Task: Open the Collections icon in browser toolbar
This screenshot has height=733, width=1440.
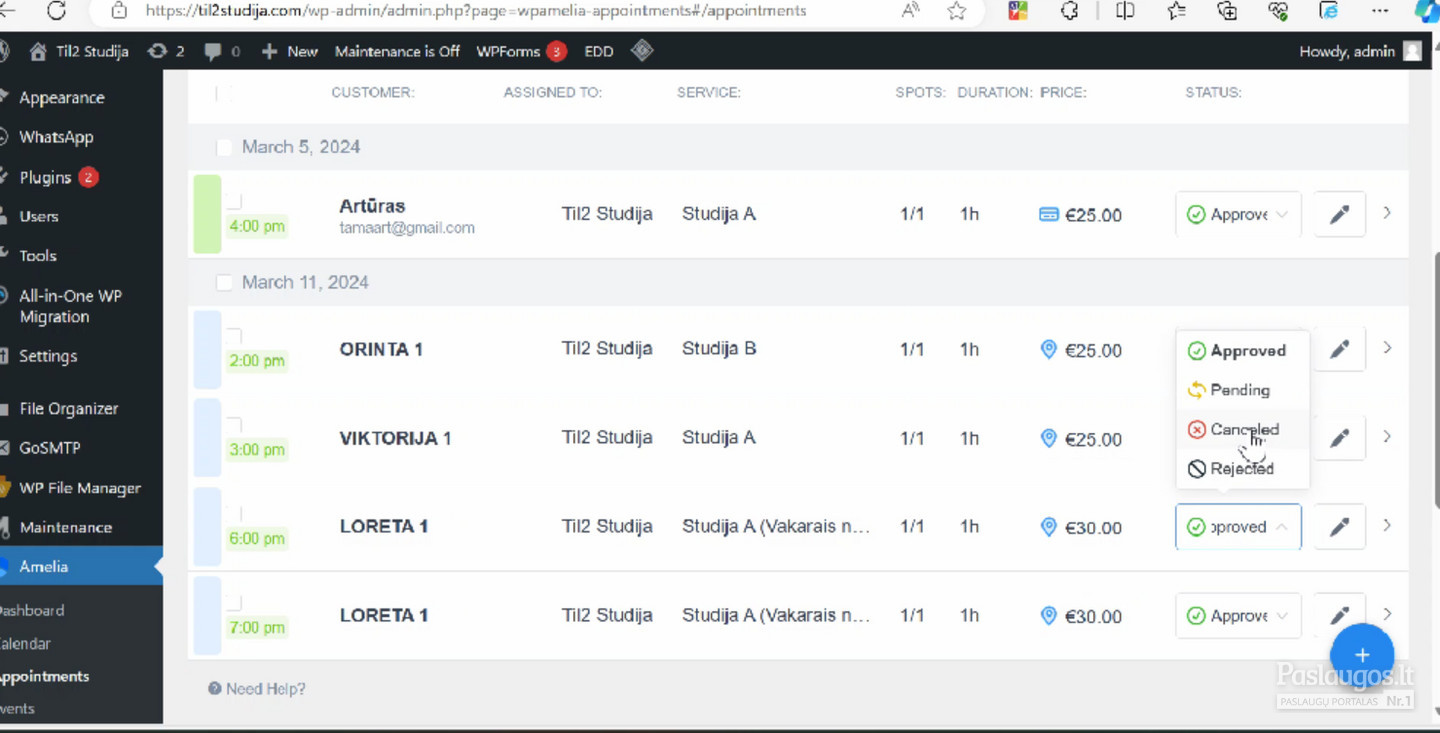Action: [1227, 11]
